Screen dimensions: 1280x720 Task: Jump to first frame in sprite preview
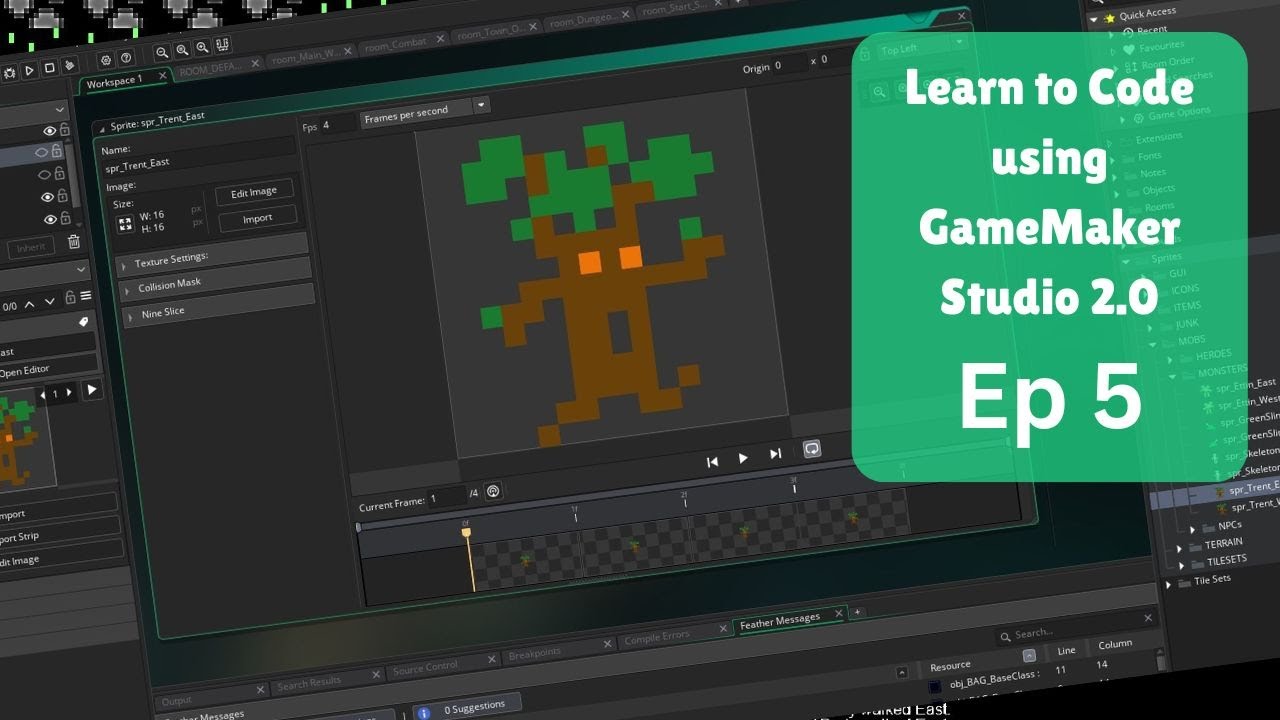click(x=712, y=461)
